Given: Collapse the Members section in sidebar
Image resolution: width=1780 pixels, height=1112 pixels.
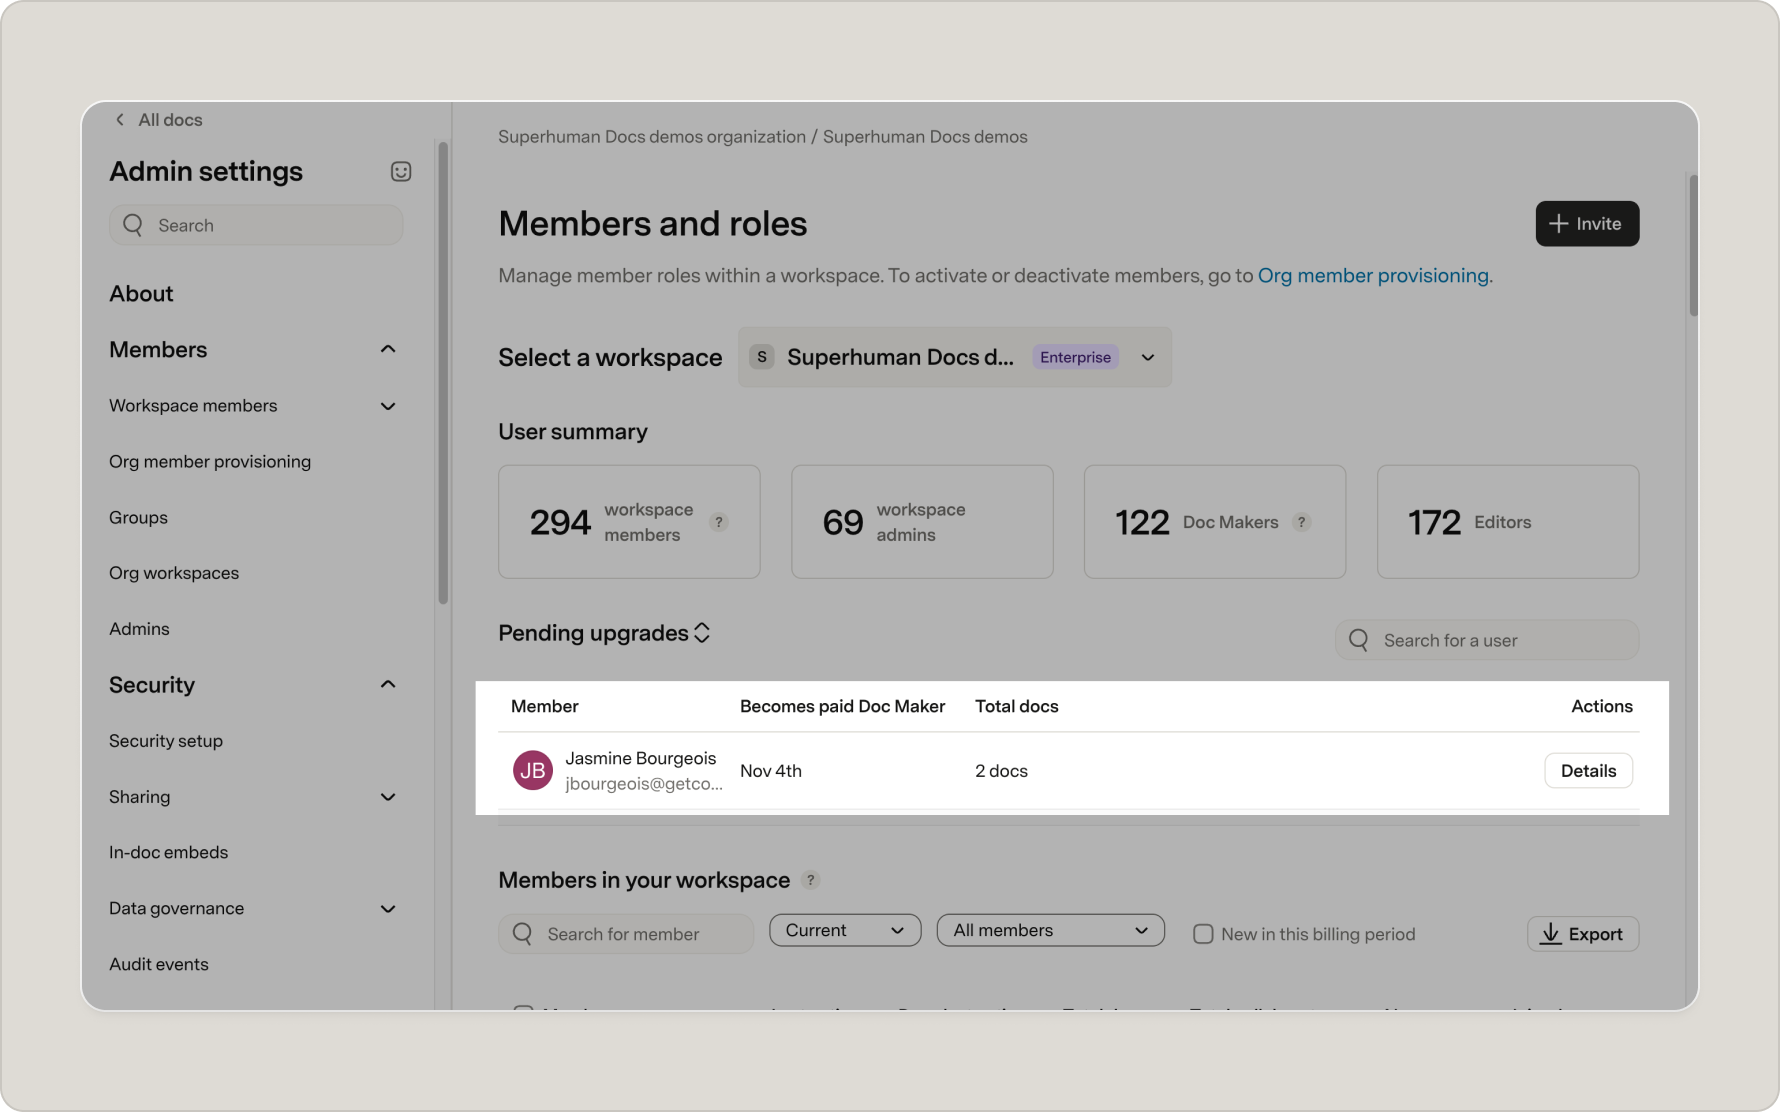Looking at the screenshot, I should [x=388, y=349].
